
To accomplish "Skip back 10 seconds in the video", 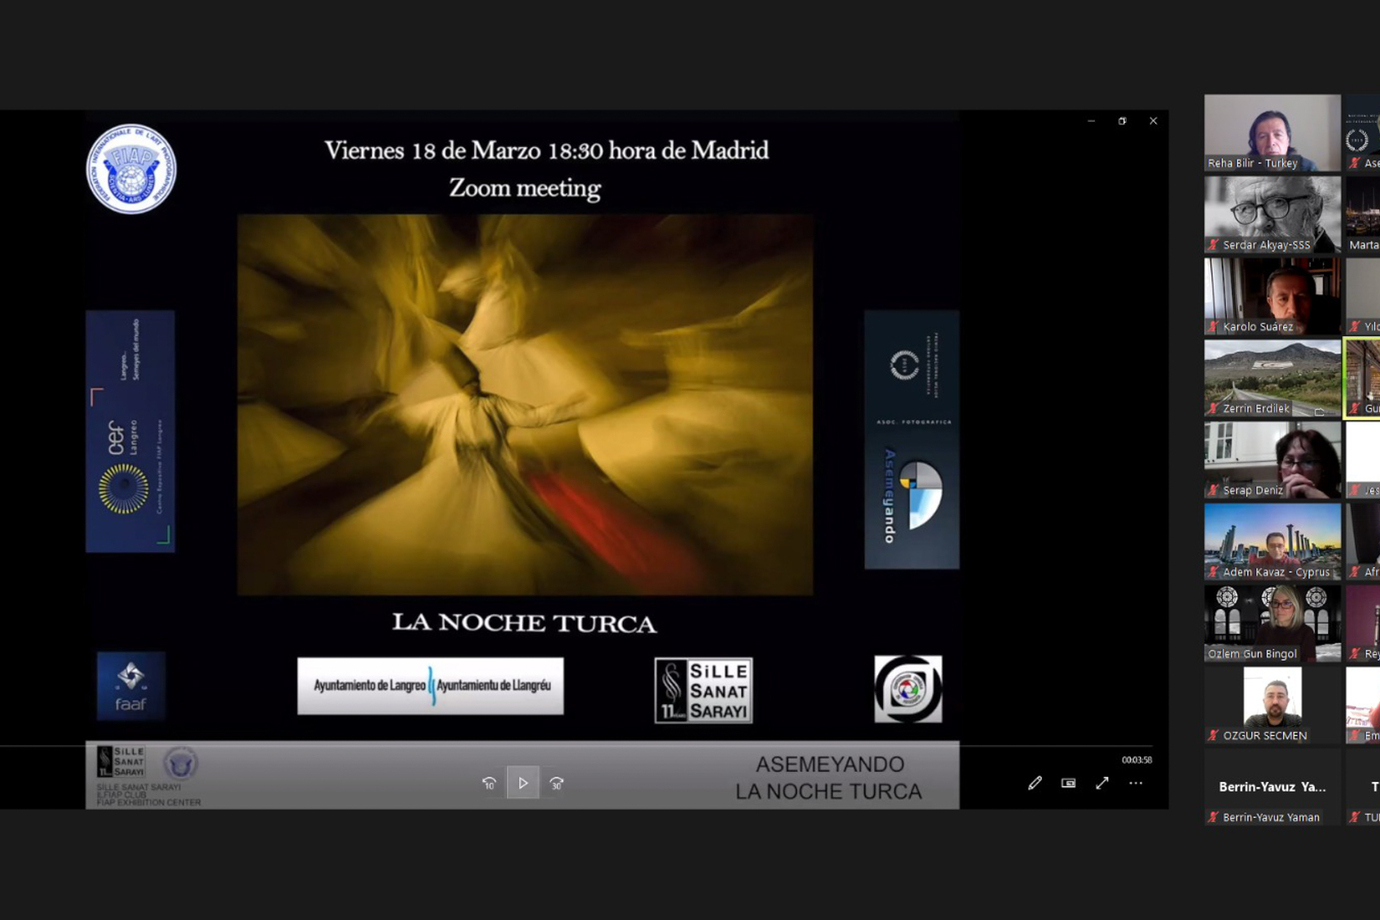I will pyautogui.click(x=489, y=783).
